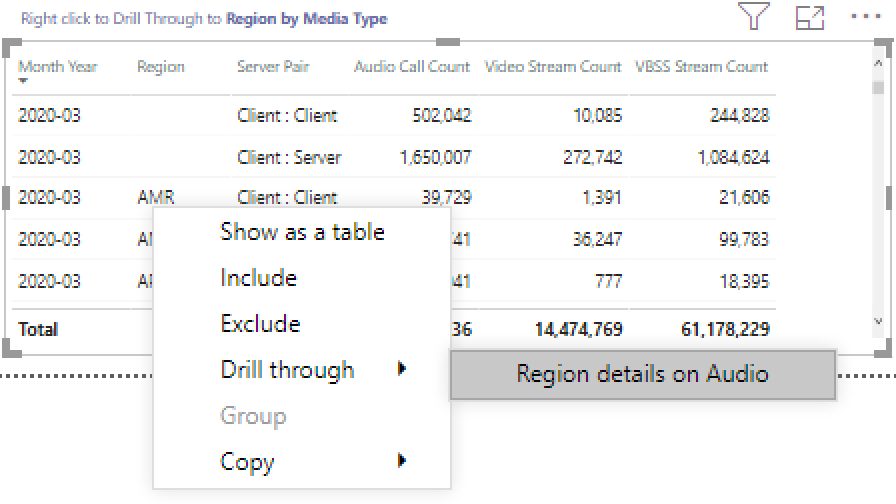This screenshot has height=504, width=896.
Task: Select the 10,085 video stream cell
Action: tap(598, 115)
